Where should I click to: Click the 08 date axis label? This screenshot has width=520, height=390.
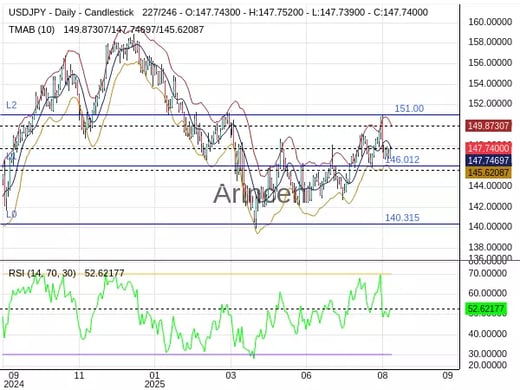pos(382,375)
